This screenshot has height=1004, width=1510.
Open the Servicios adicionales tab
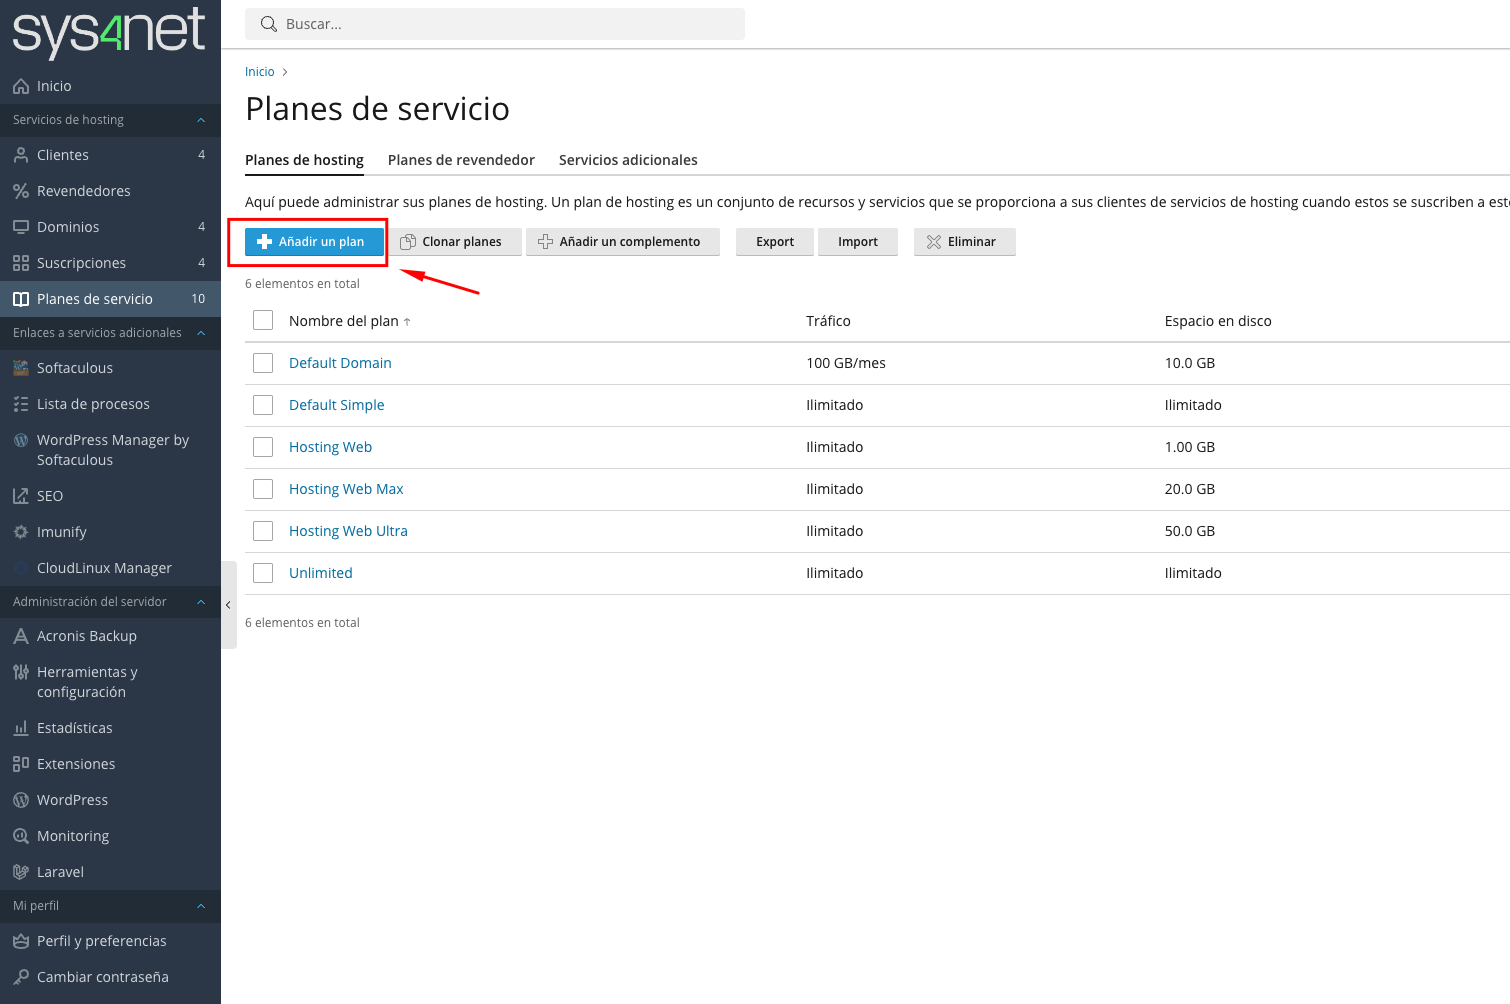coord(628,160)
